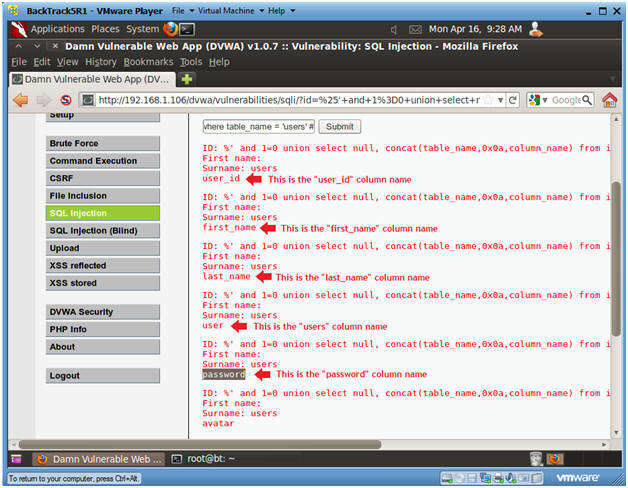The image size is (628, 488).
Task: Click the Logout button
Action: (x=103, y=376)
